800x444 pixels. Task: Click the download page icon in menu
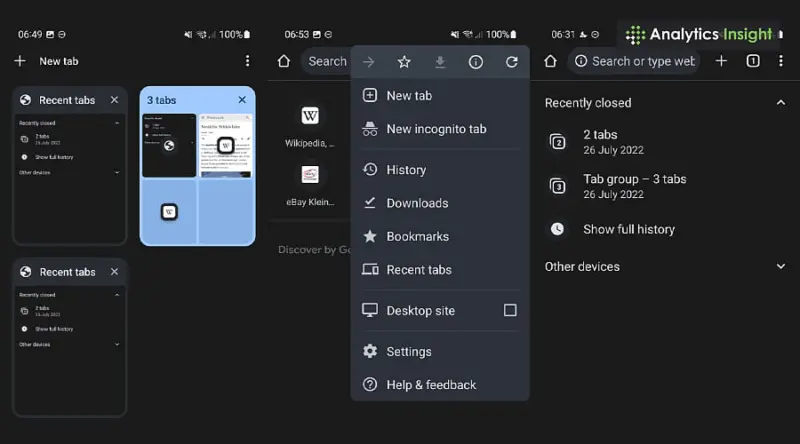tap(440, 62)
